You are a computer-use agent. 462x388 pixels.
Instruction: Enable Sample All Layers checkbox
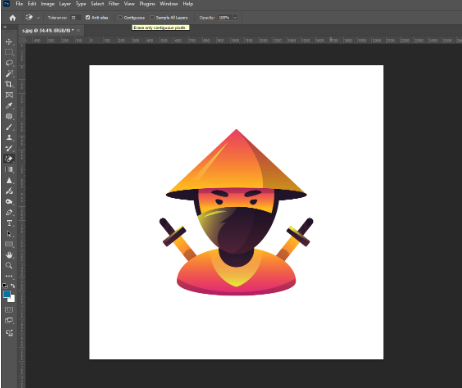[152, 17]
